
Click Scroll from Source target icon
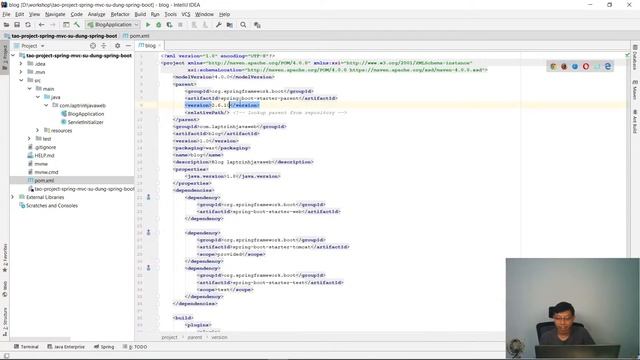93,46
